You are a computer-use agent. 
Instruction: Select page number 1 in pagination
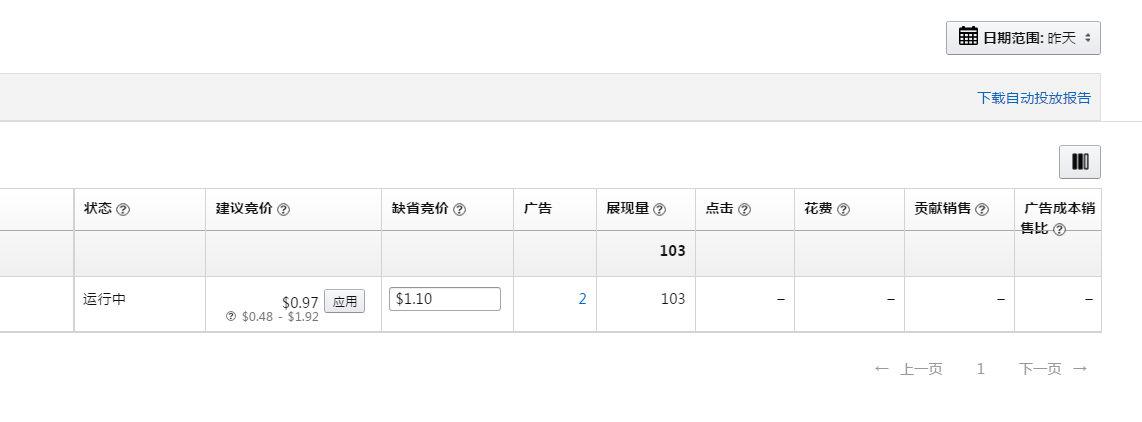(981, 369)
